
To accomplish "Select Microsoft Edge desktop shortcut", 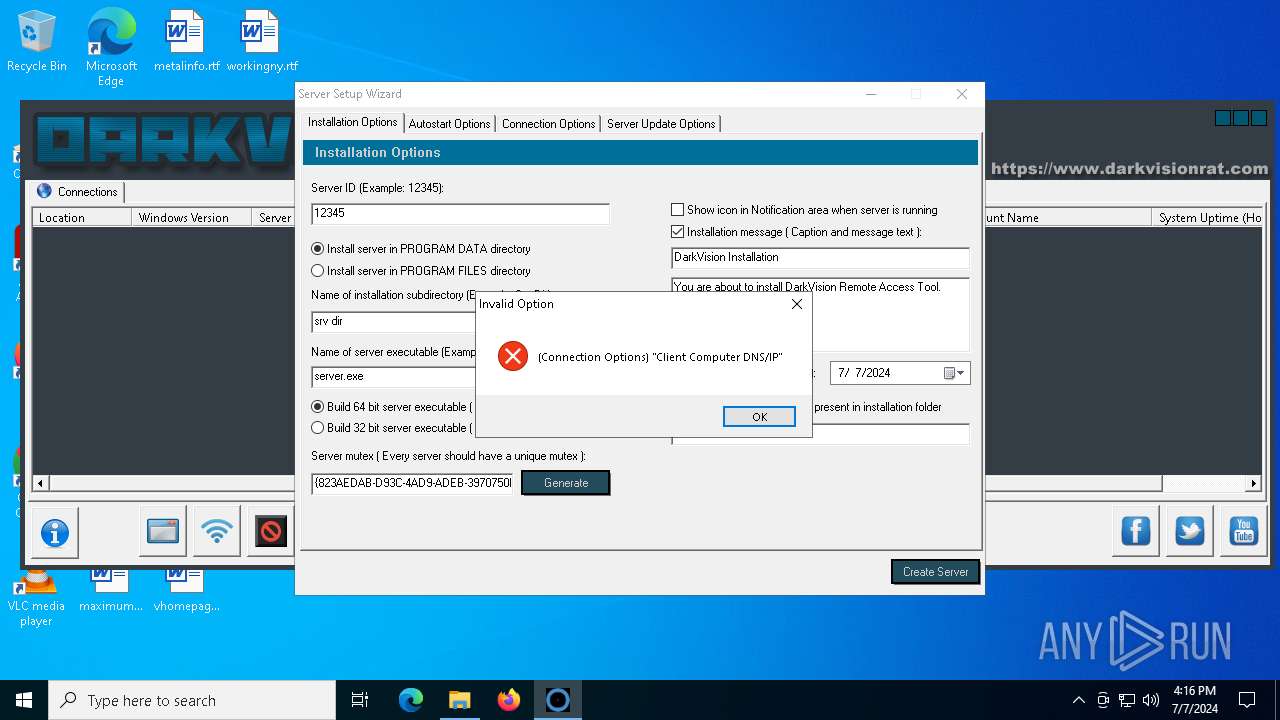I will (x=111, y=47).
